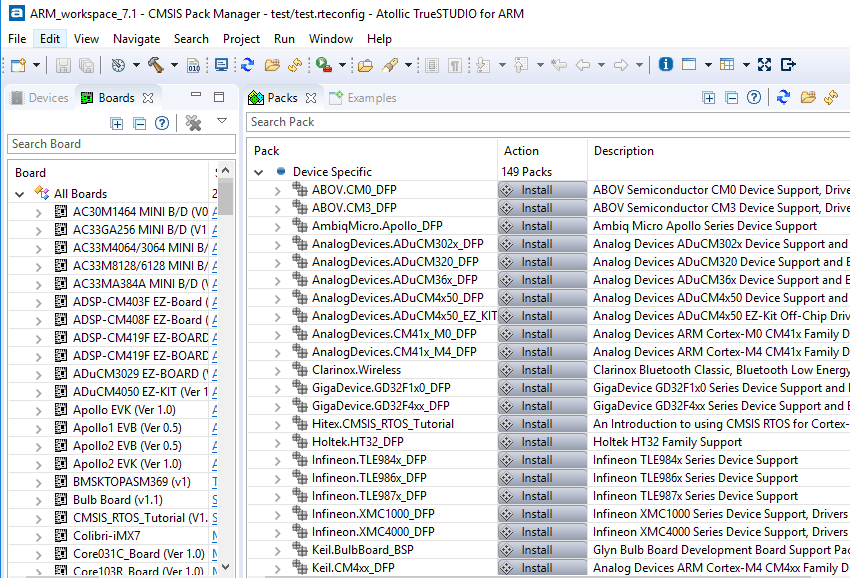The height and width of the screenshot is (578, 850).
Task: Install the Hitex.CMSIS_RTOS_Tutorial pack
Action: [x=542, y=423]
